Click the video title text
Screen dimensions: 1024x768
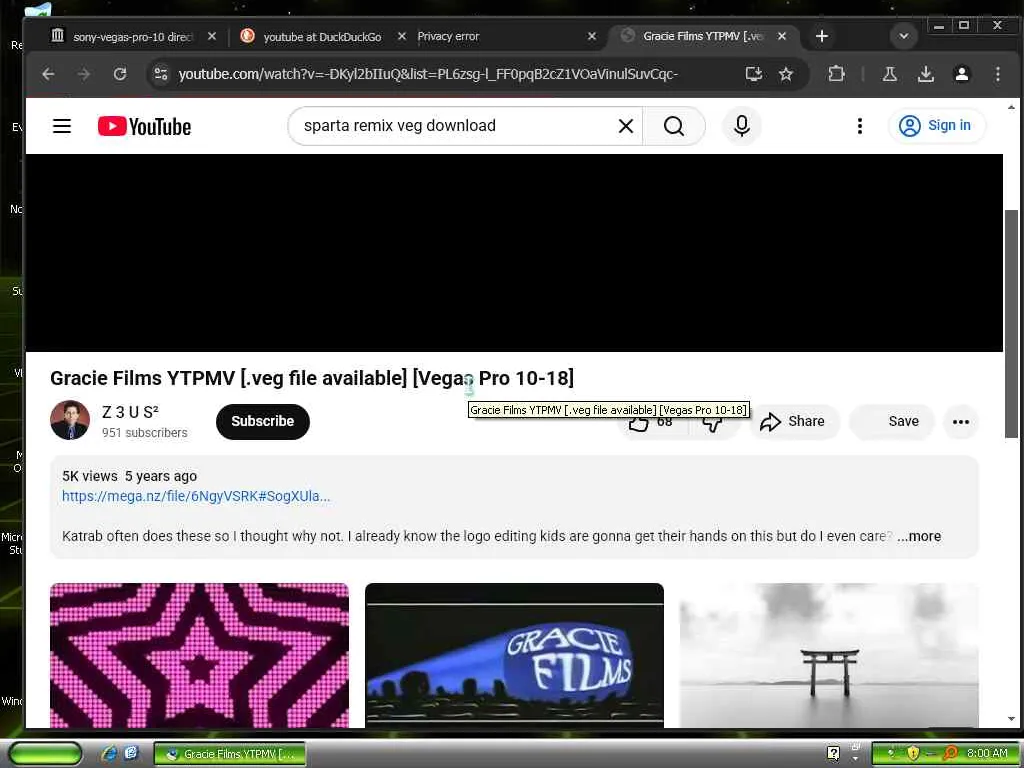(312, 378)
